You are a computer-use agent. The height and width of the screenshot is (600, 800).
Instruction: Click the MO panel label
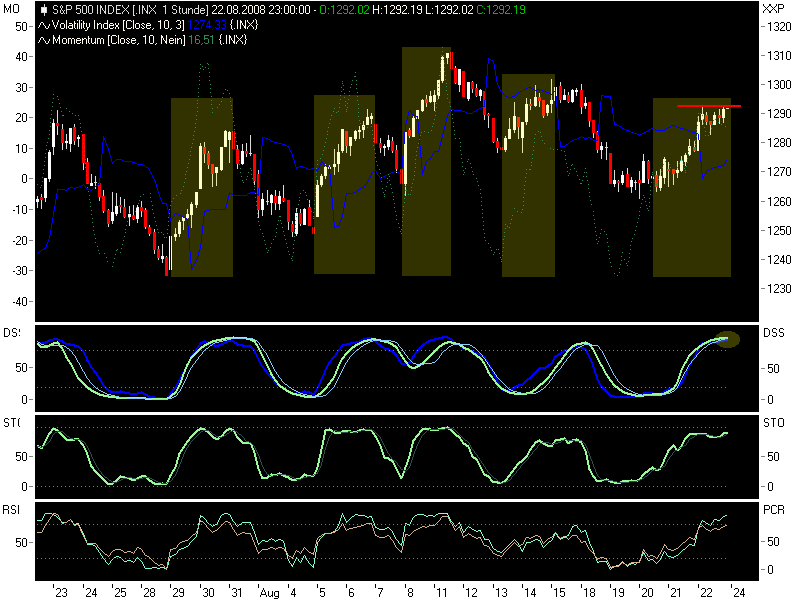click(14, 8)
